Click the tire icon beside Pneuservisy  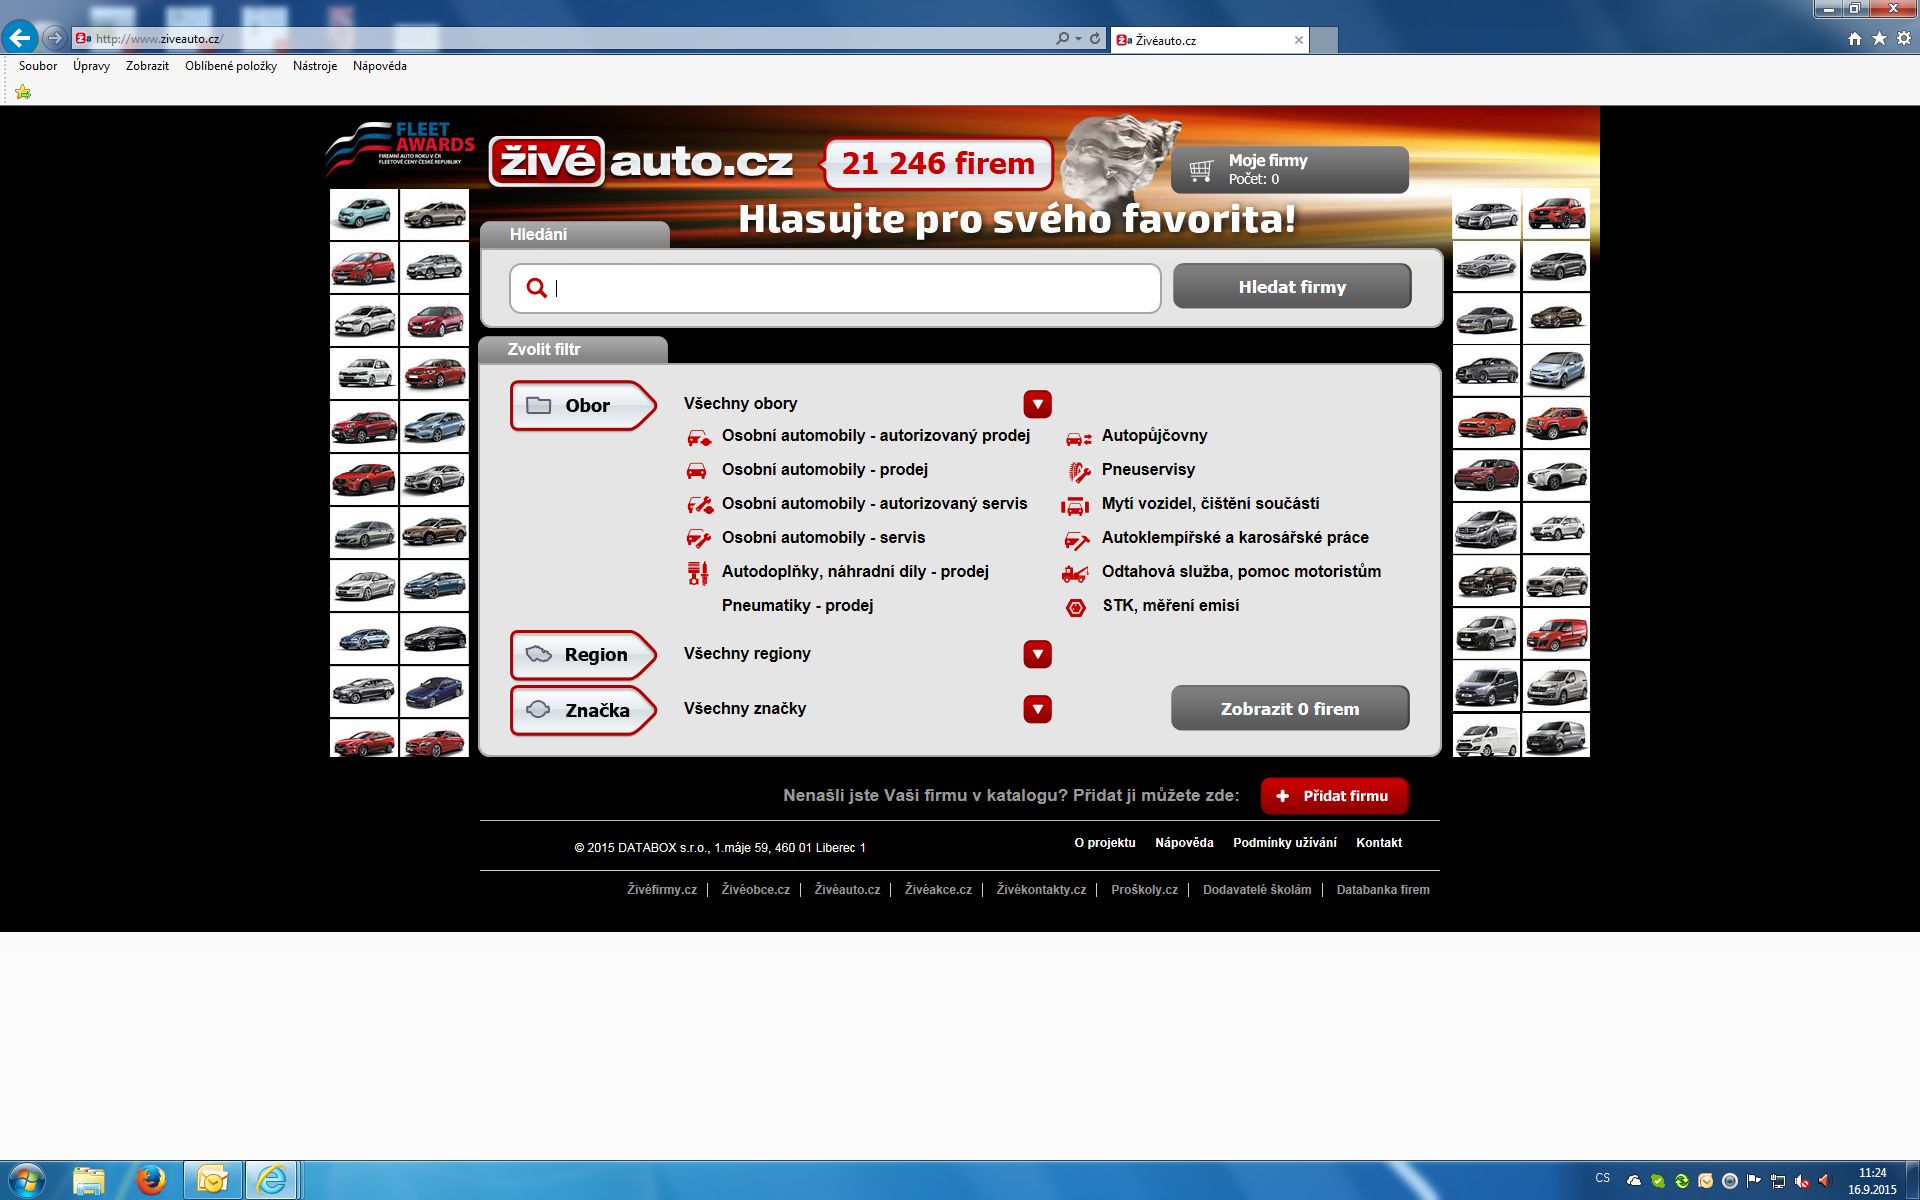point(1079,471)
